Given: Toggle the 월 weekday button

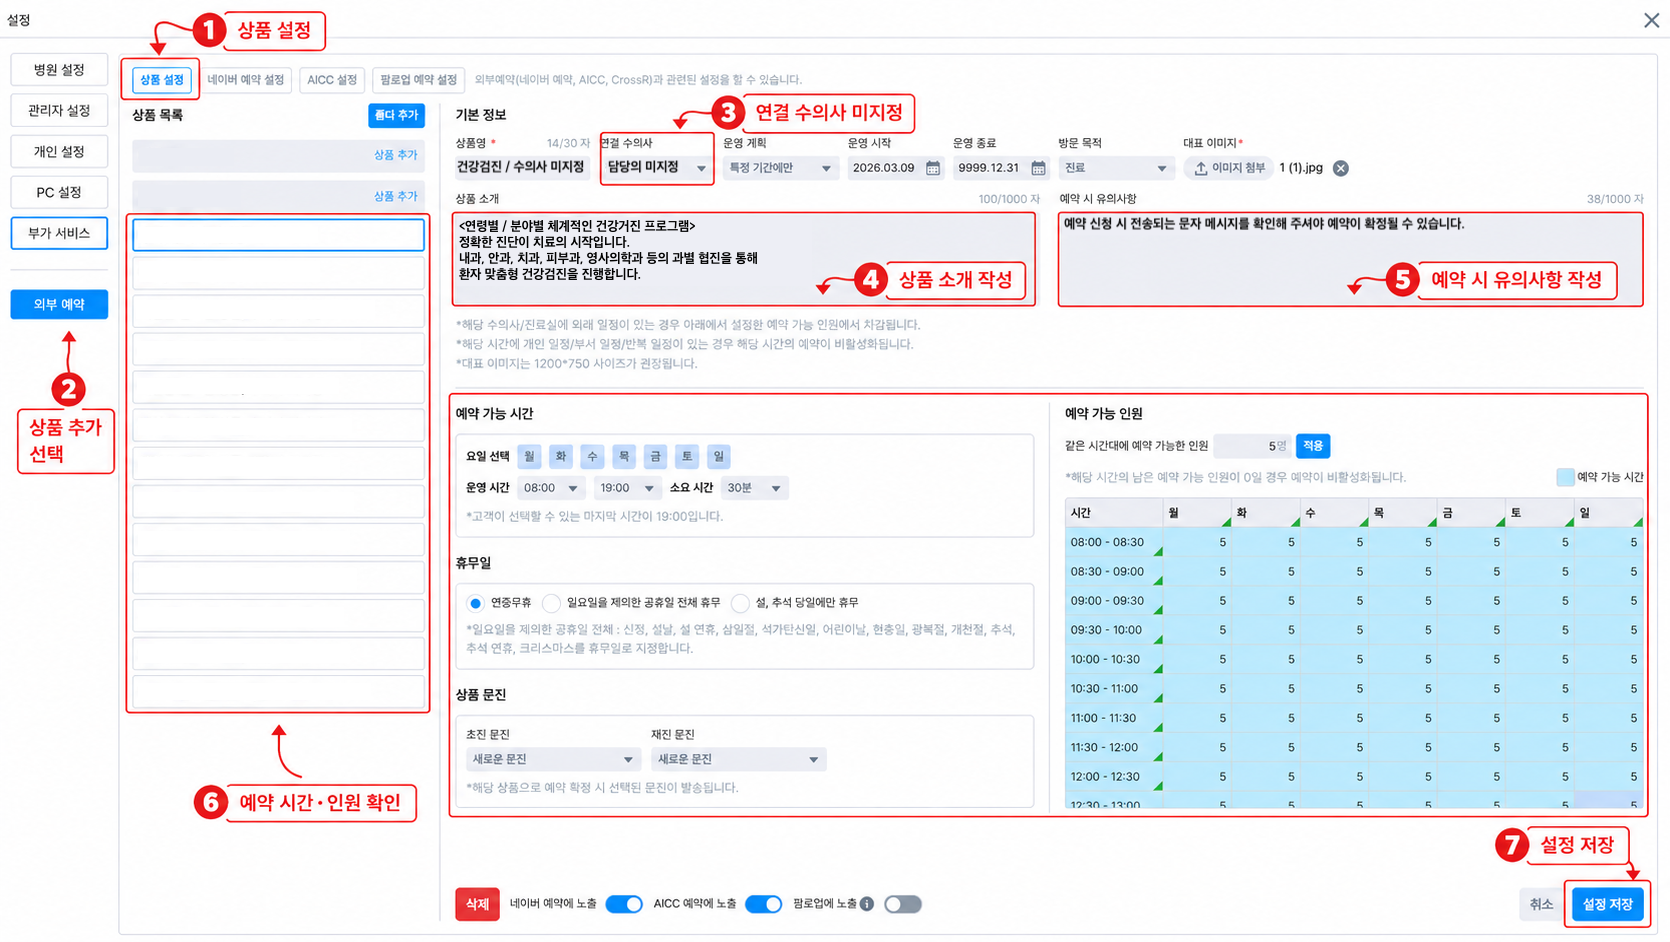Looking at the screenshot, I should click(x=529, y=457).
